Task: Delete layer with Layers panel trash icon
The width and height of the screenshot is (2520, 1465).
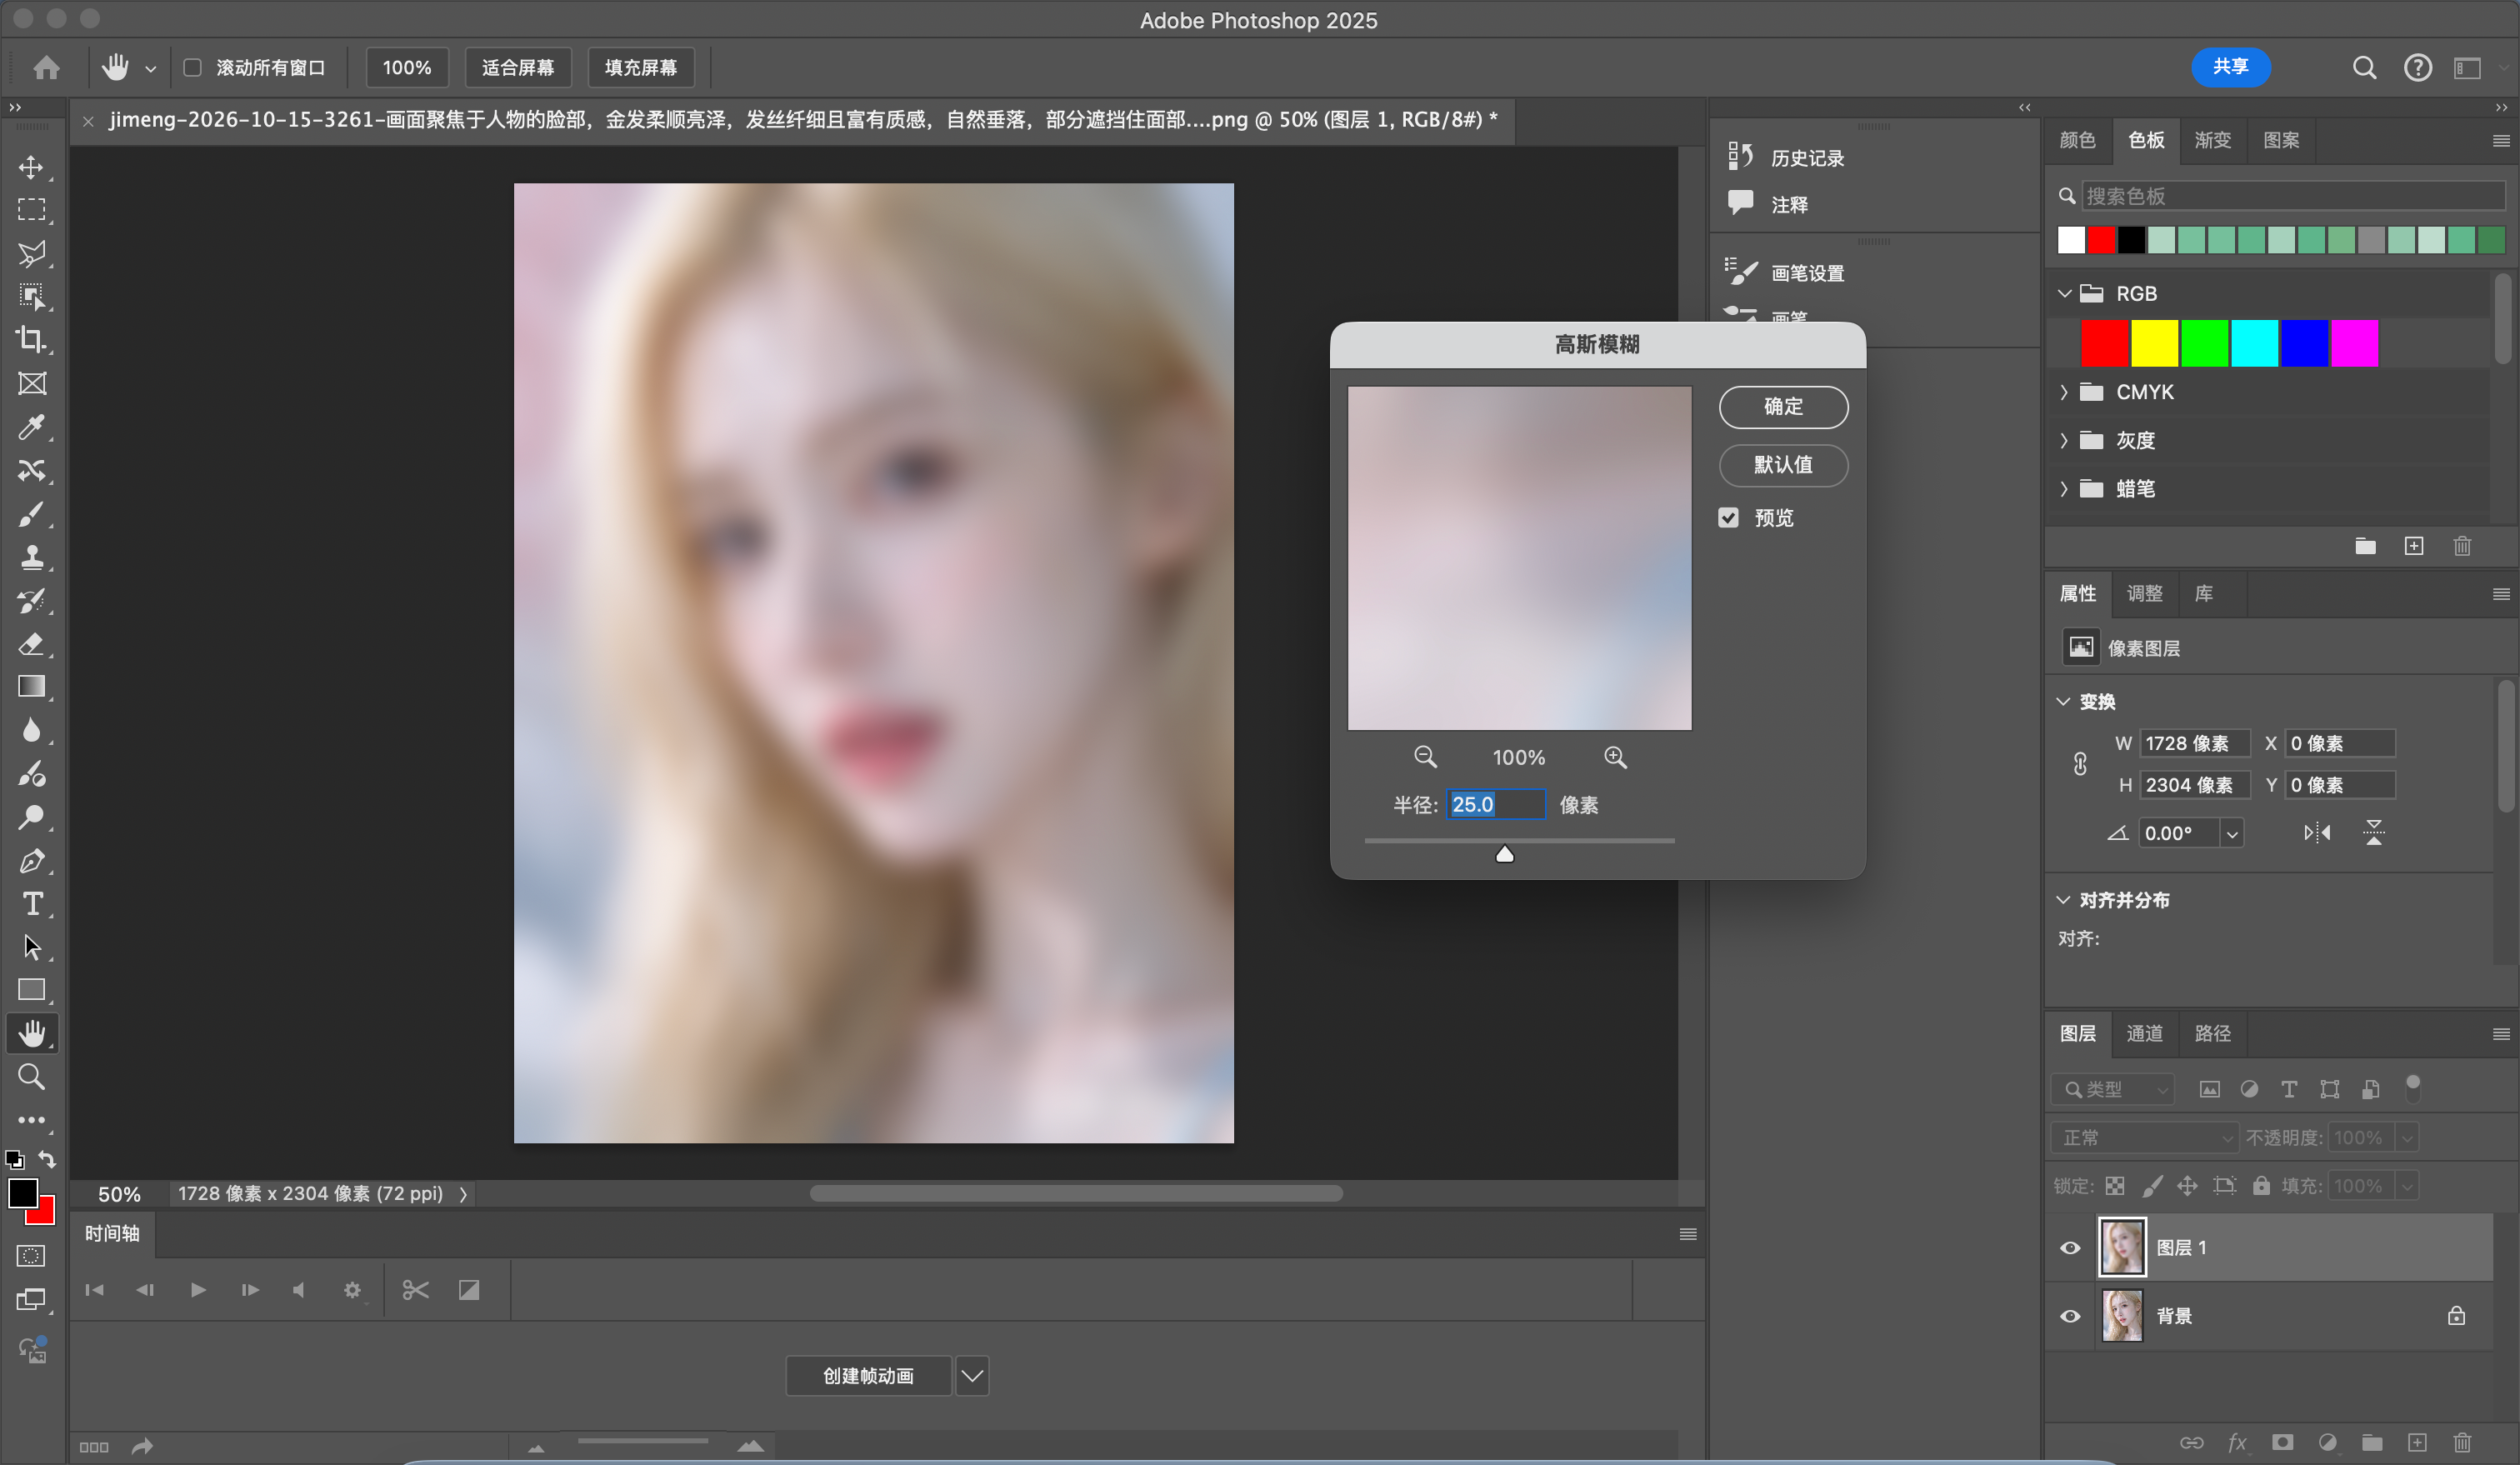Action: tap(2462, 1442)
